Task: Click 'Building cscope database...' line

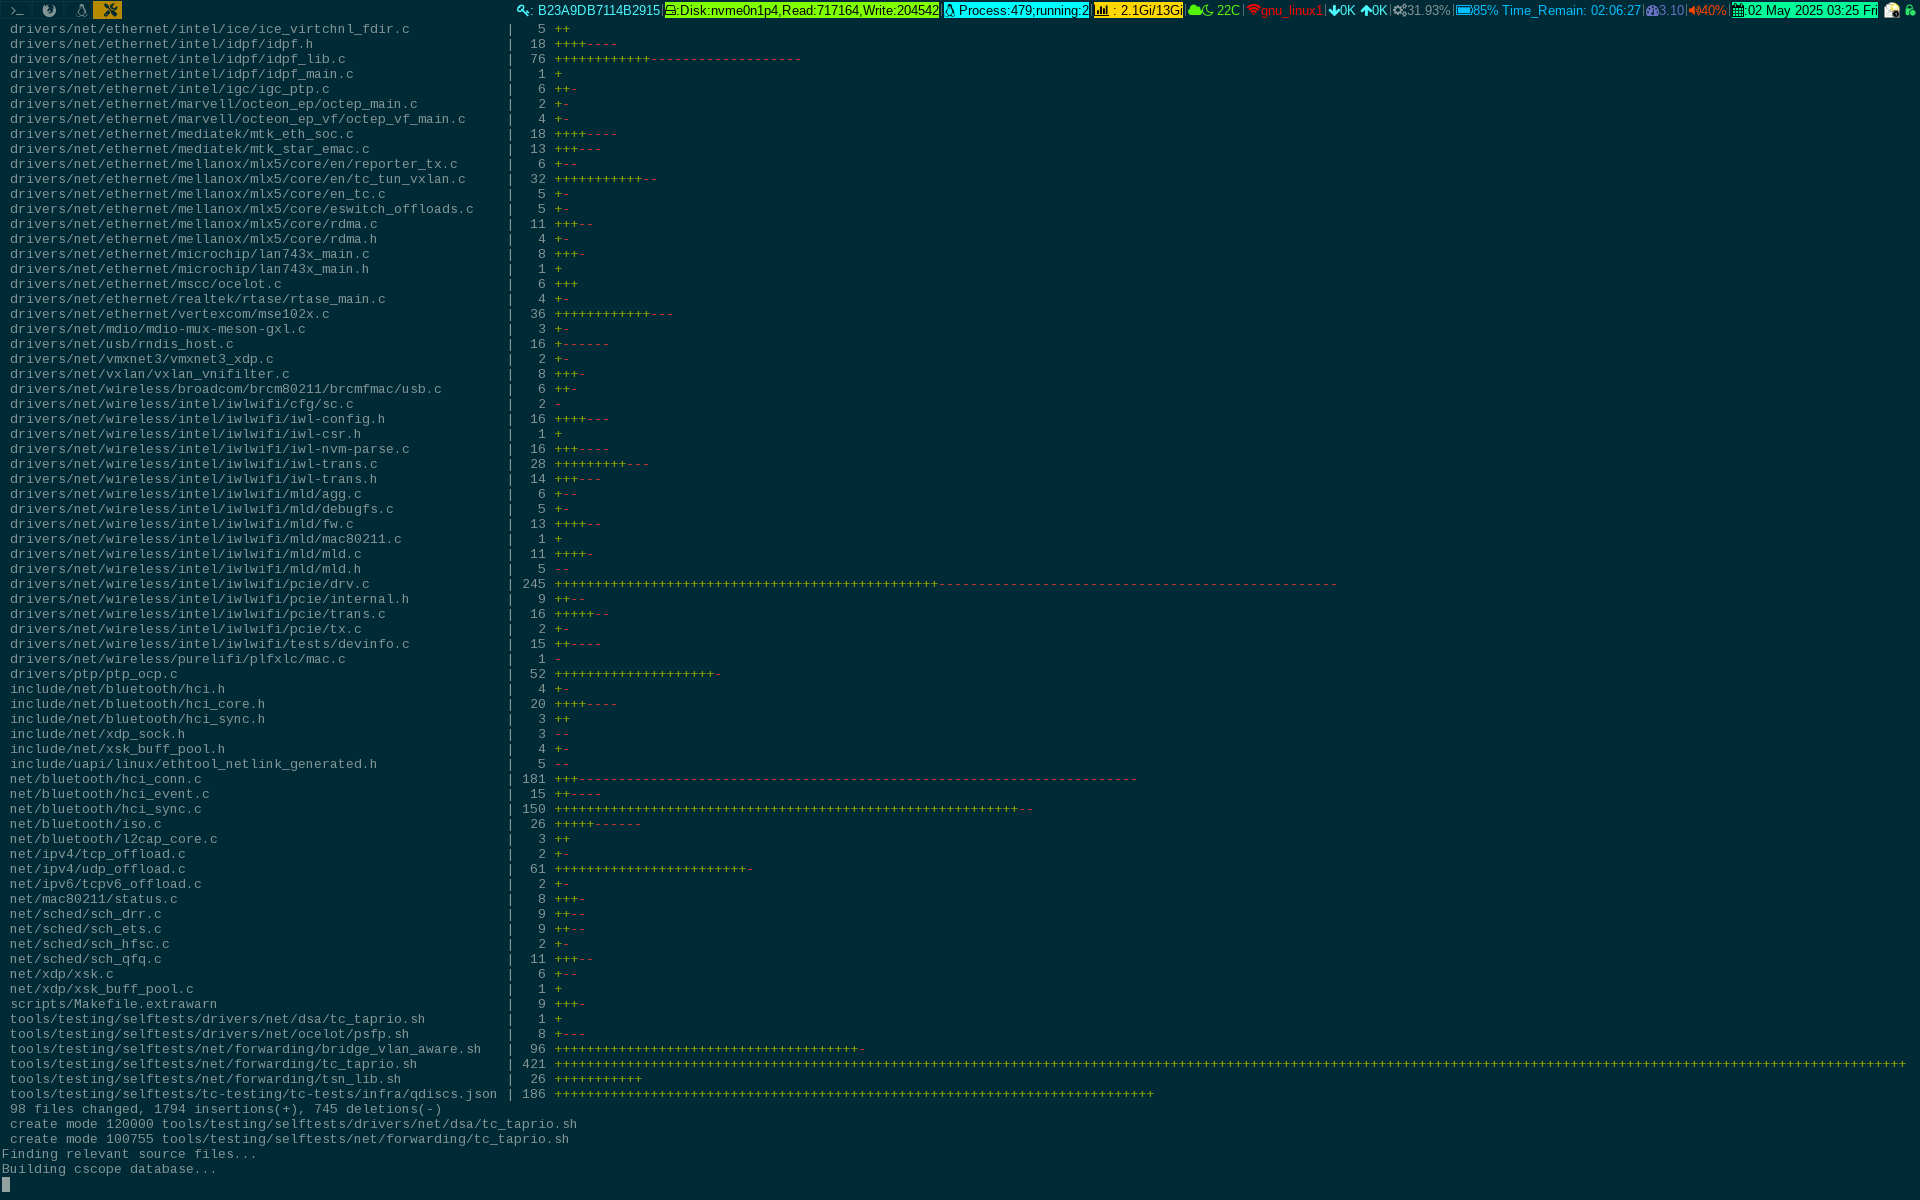Action: [x=109, y=1169]
